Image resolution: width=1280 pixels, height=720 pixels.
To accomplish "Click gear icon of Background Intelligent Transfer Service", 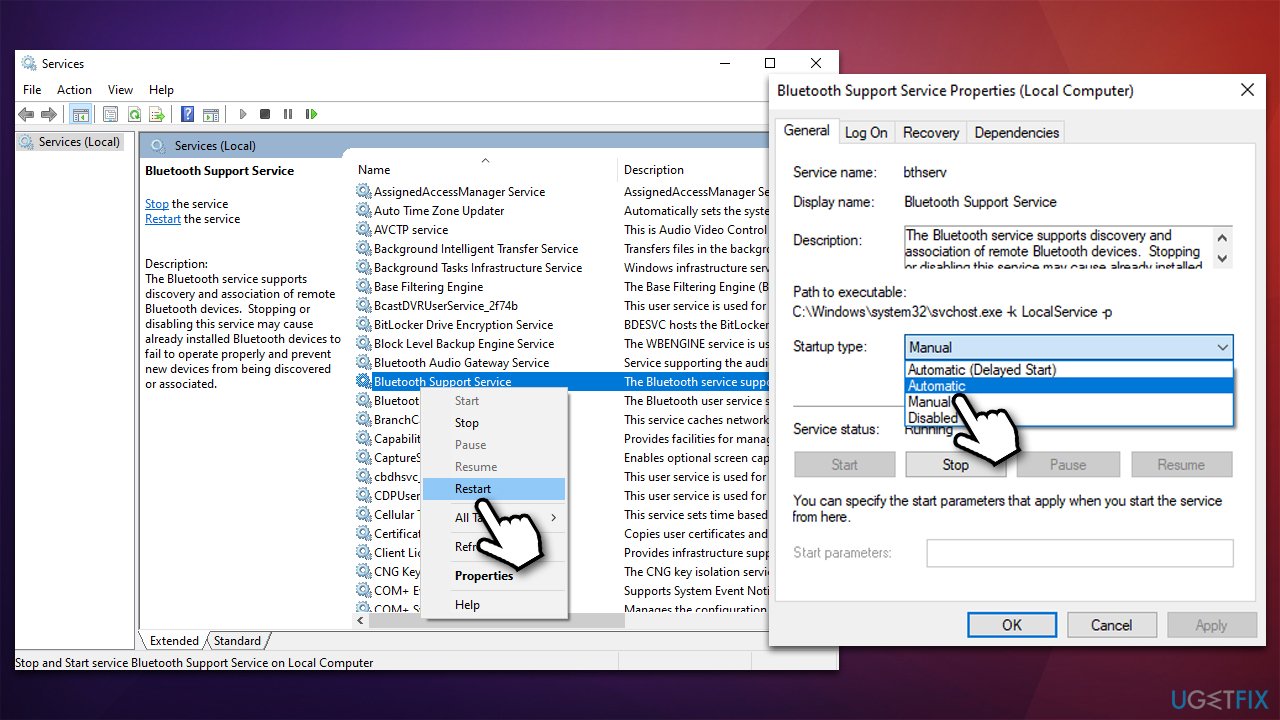I will pyautogui.click(x=364, y=248).
